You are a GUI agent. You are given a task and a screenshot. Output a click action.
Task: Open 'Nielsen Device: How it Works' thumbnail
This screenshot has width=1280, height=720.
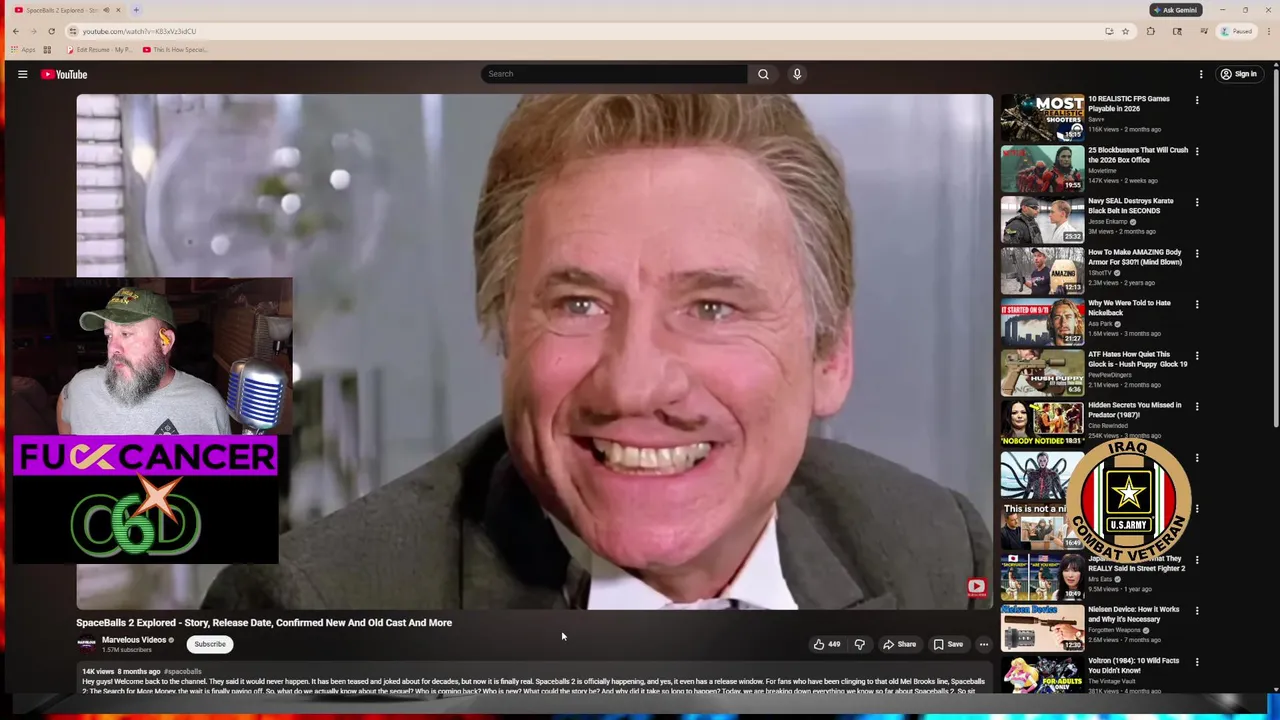pos(1043,627)
